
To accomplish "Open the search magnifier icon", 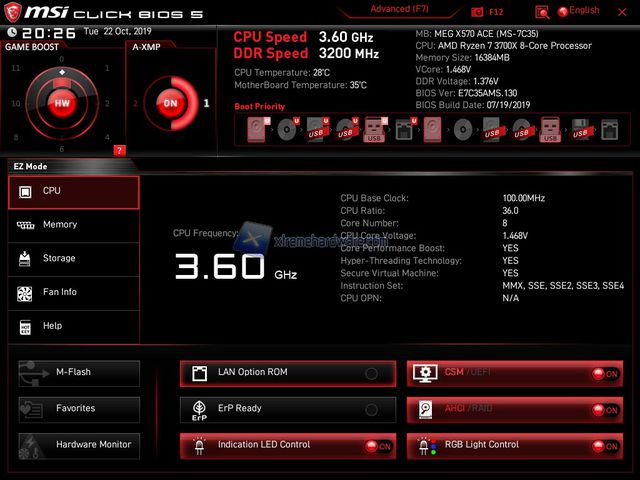I will click(x=541, y=11).
